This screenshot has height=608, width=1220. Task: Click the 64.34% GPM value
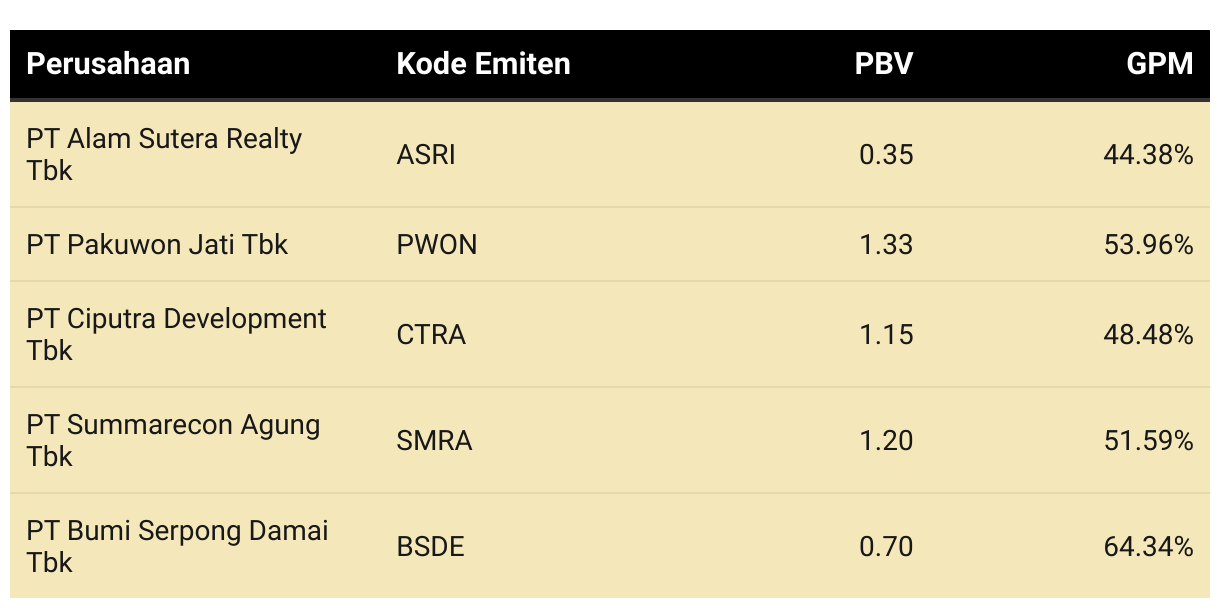pyautogui.click(x=1149, y=547)
